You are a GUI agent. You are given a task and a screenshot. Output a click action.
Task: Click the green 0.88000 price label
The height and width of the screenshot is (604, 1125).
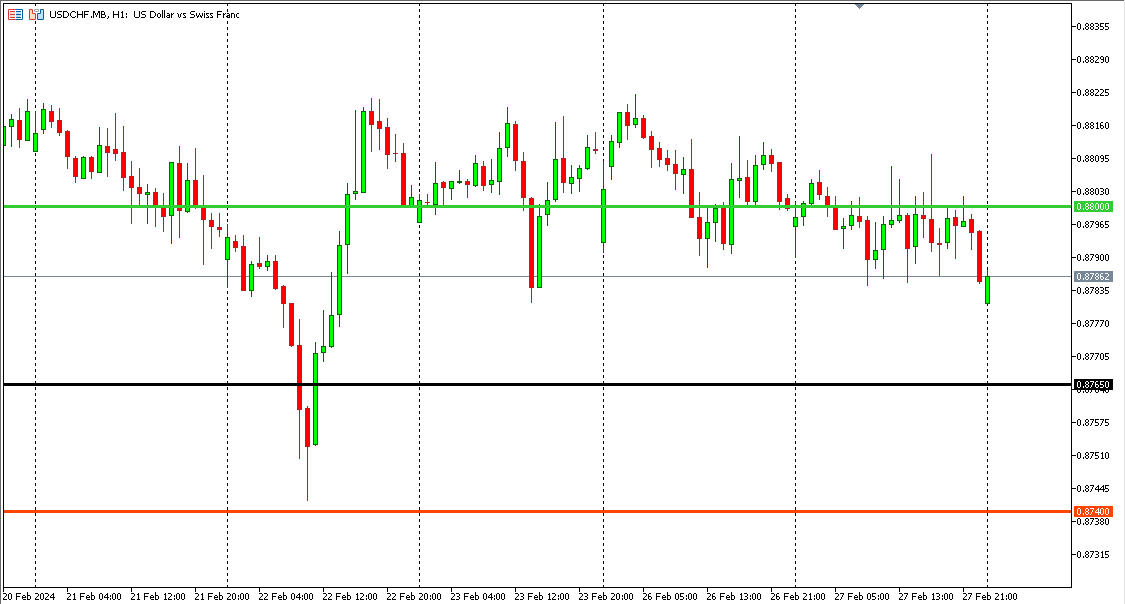point(1093,207)
